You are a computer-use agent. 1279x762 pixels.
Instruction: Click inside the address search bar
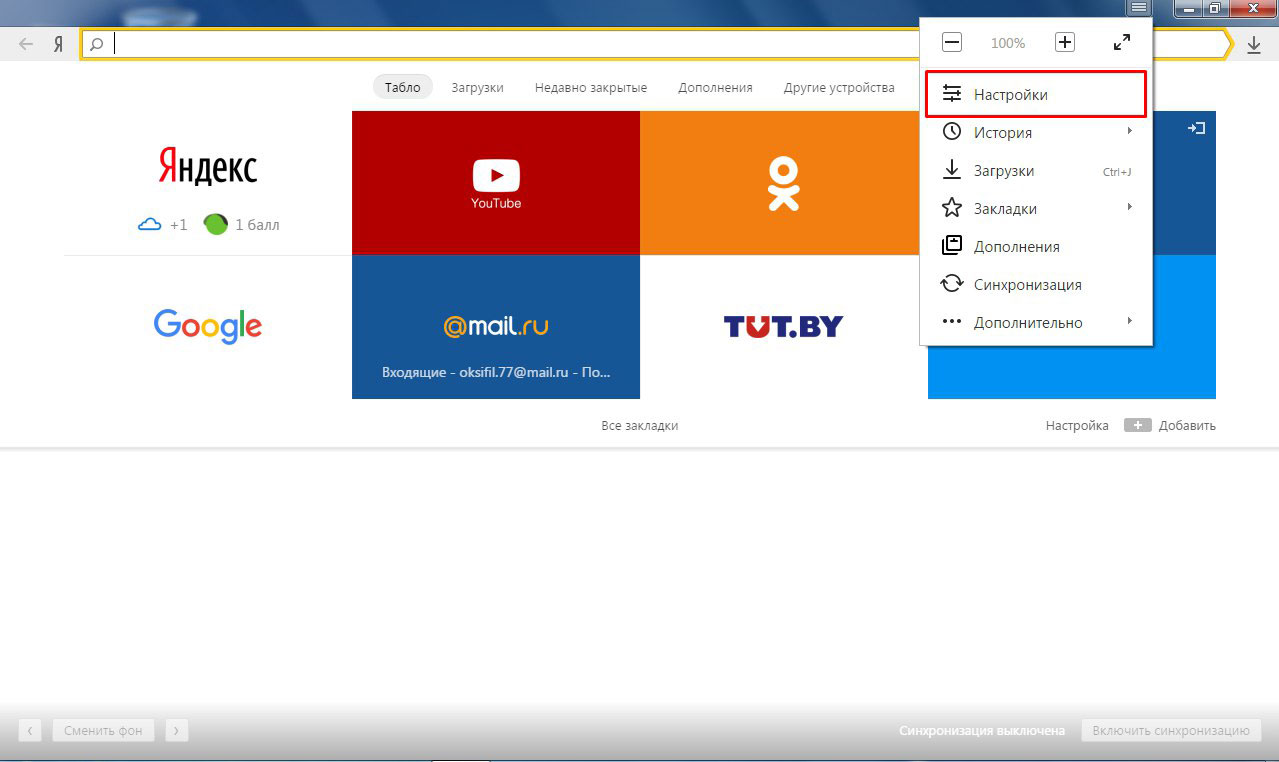pos(500,45)
